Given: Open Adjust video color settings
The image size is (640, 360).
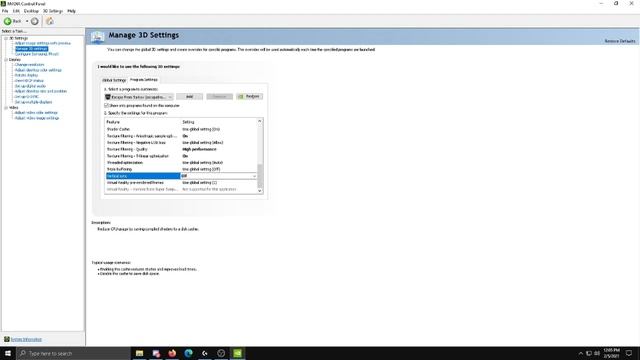Looking at the screenshot, I should pyautogui.click(x=36, y=113).
